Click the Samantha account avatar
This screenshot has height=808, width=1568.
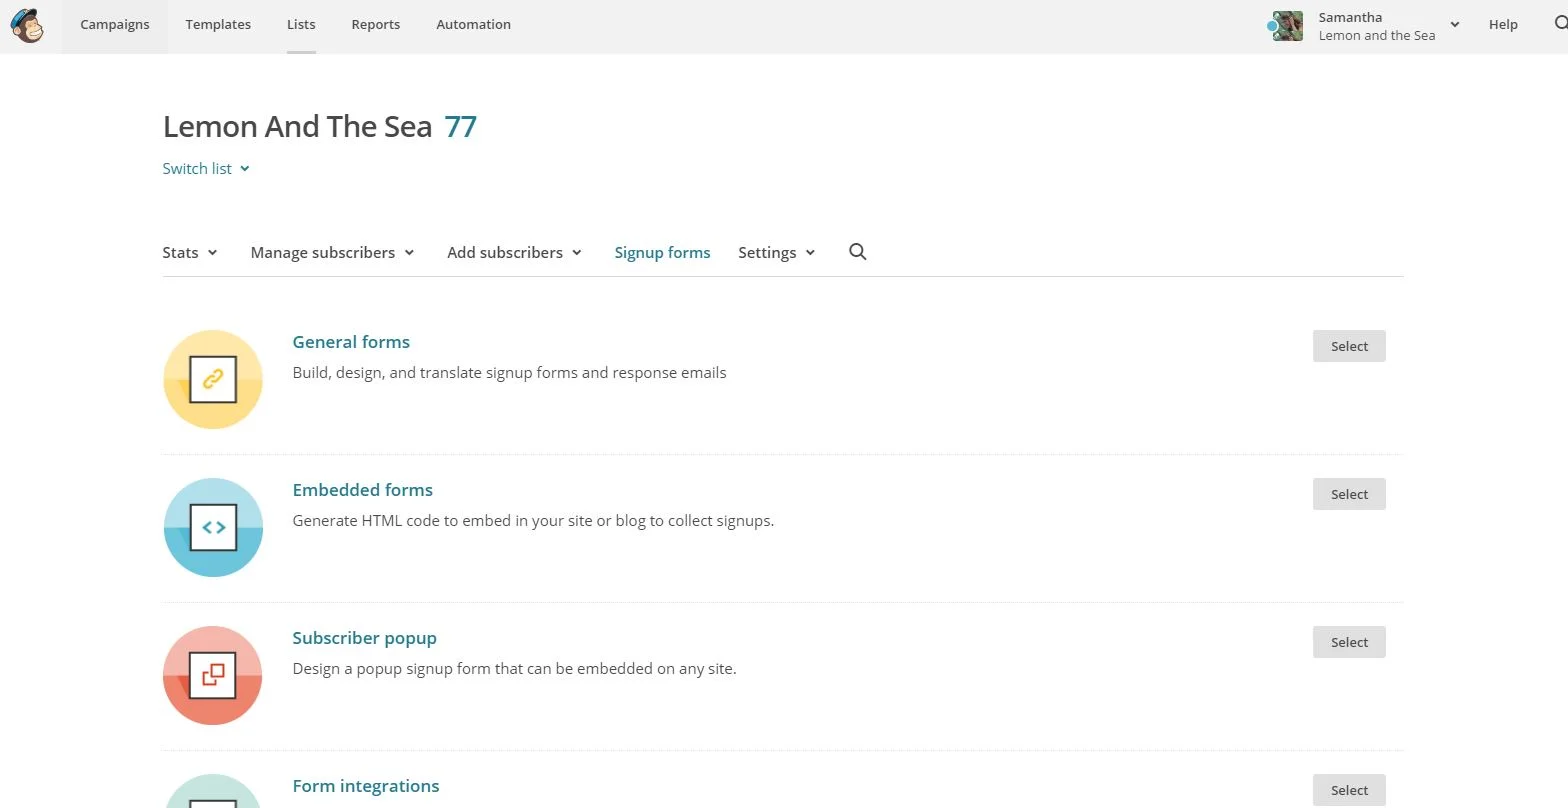pyautogui.click(x=1287, y=26)
